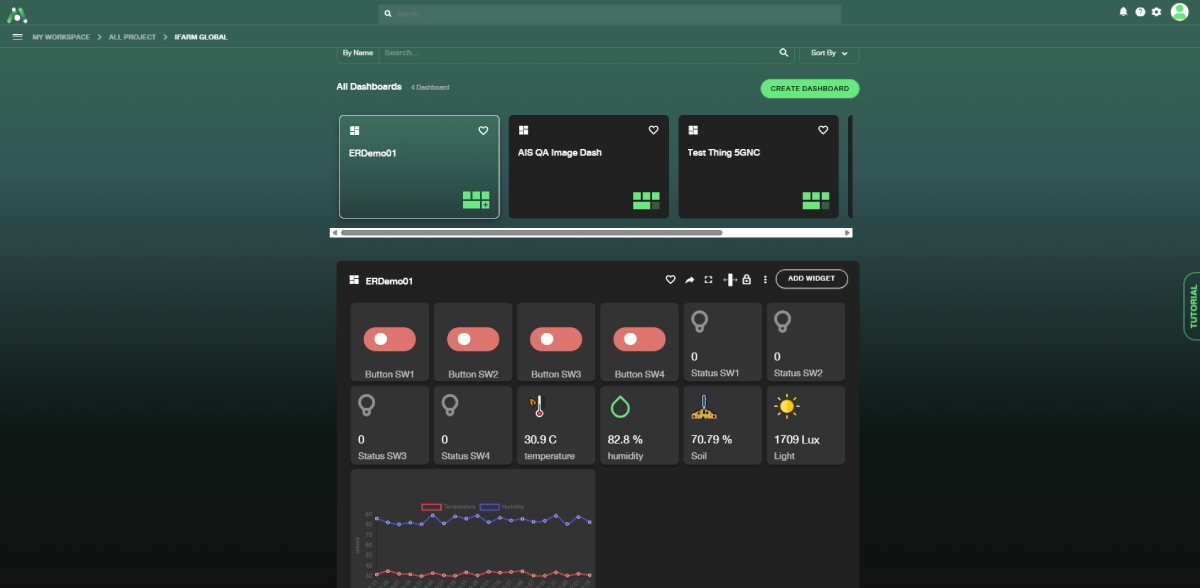Open the notifications bell
The image size is (1200, 588).
tap(1123, 12)
